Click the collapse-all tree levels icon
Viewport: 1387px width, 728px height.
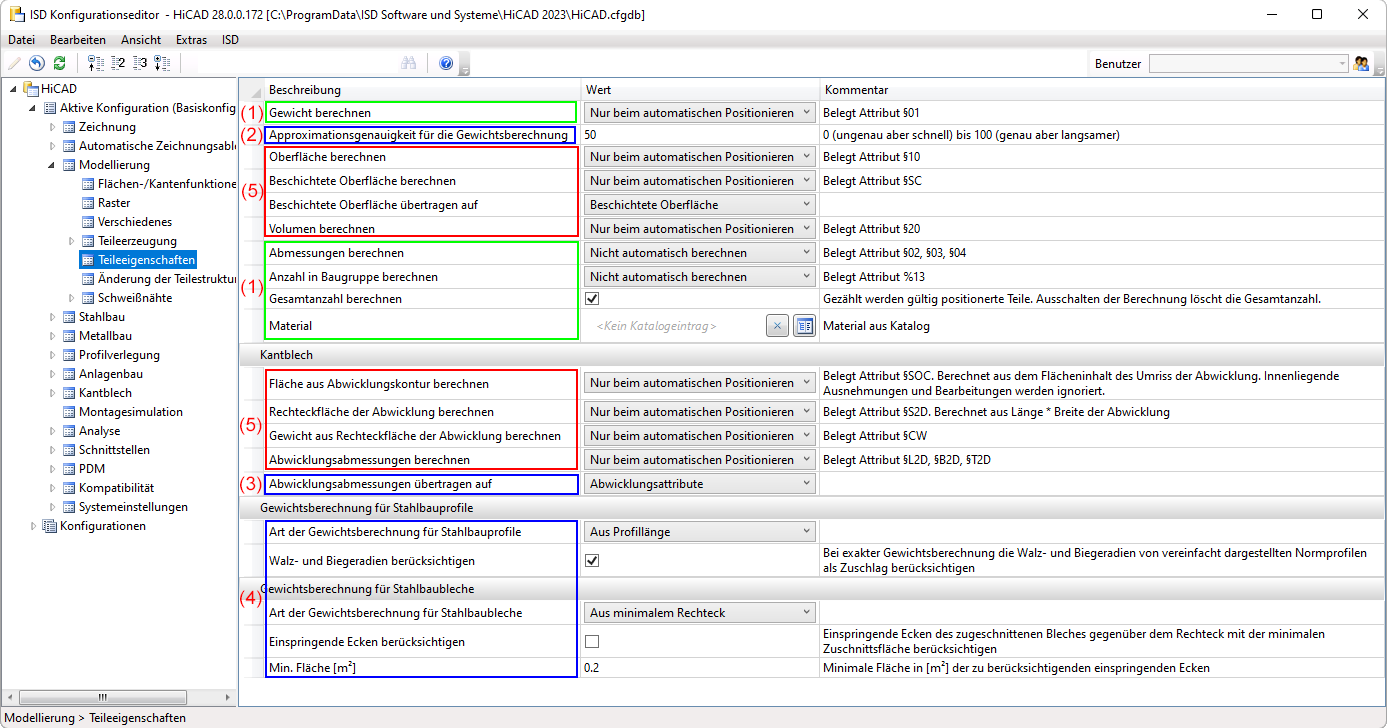click(96, 63)
